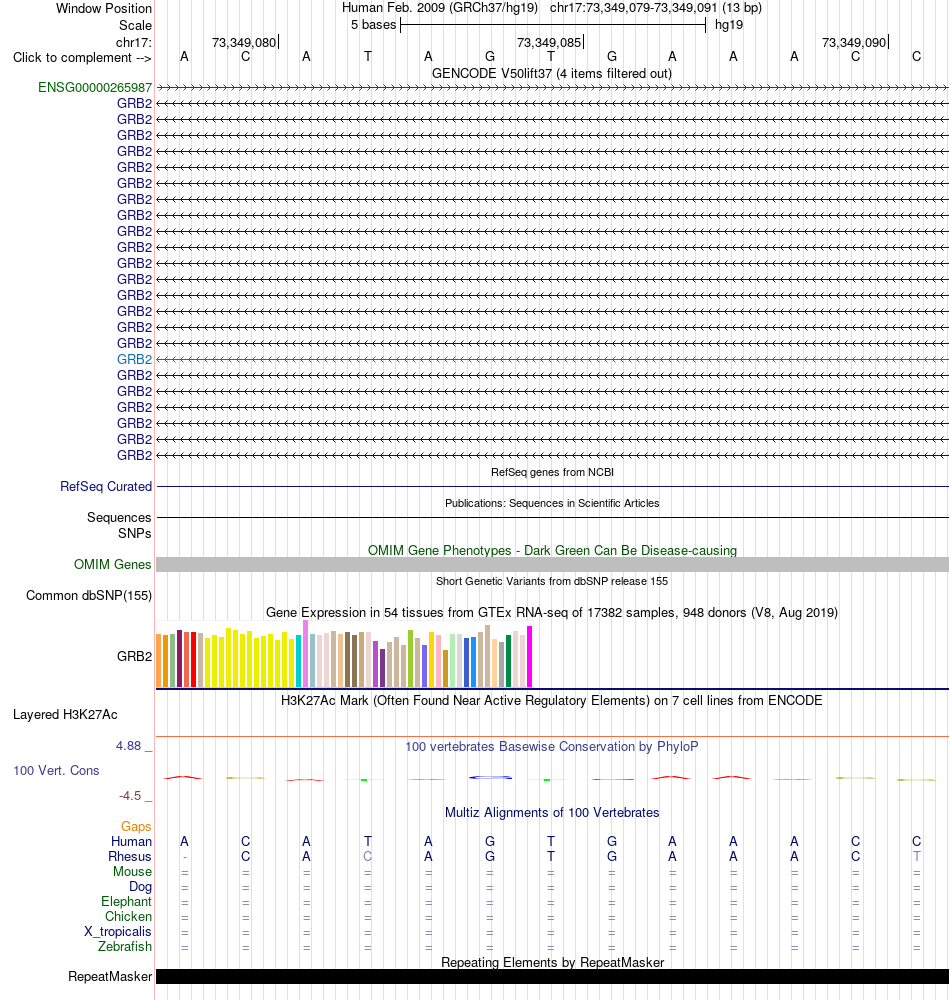
Task: Click 'Repeating Elements by RepeatMasker' title
Action: (552, 962)
